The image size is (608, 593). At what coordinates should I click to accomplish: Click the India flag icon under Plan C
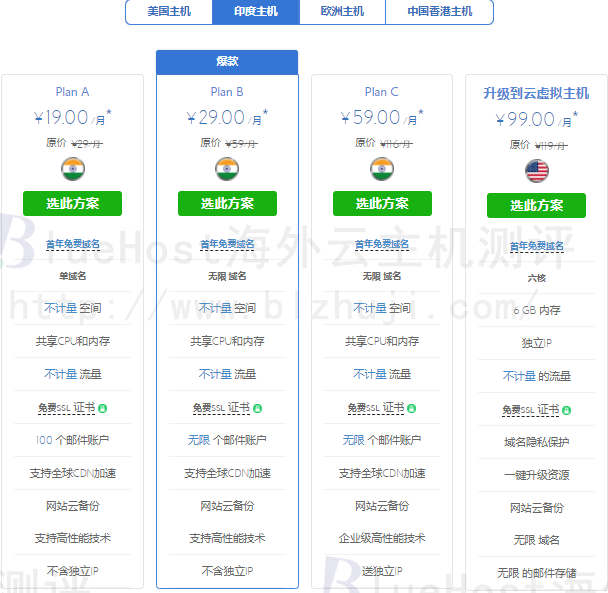382,169
